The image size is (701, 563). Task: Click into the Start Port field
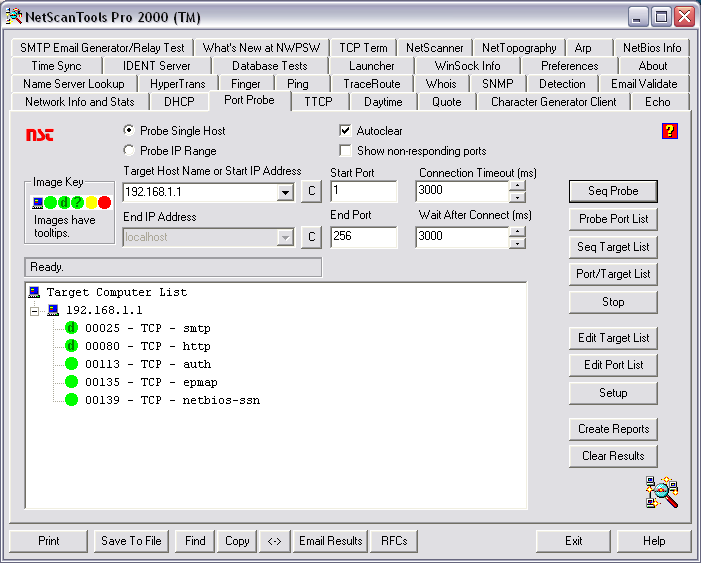[363, 191]
